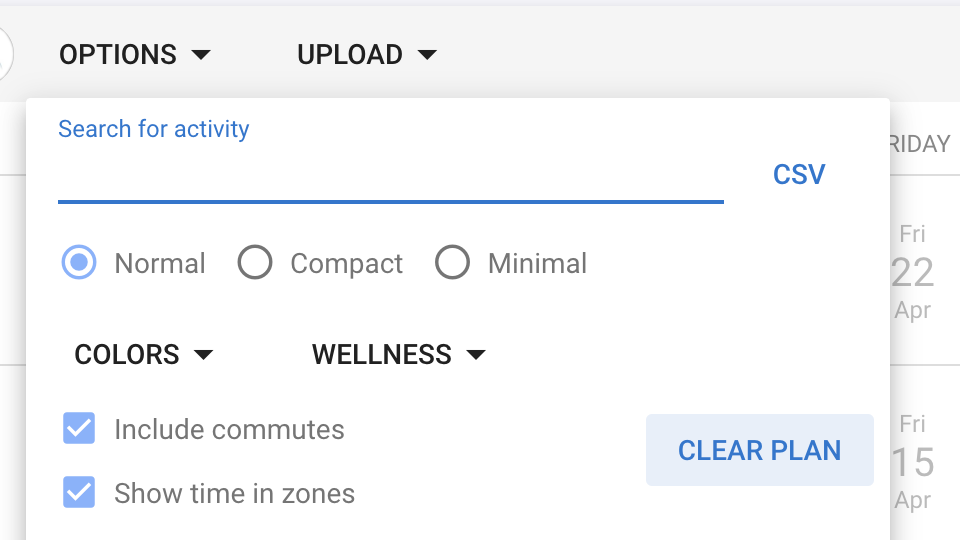Select the Fri 22 Apr calendar day
The width and height of the screenshot is (960, 540).
coord(913,272)
